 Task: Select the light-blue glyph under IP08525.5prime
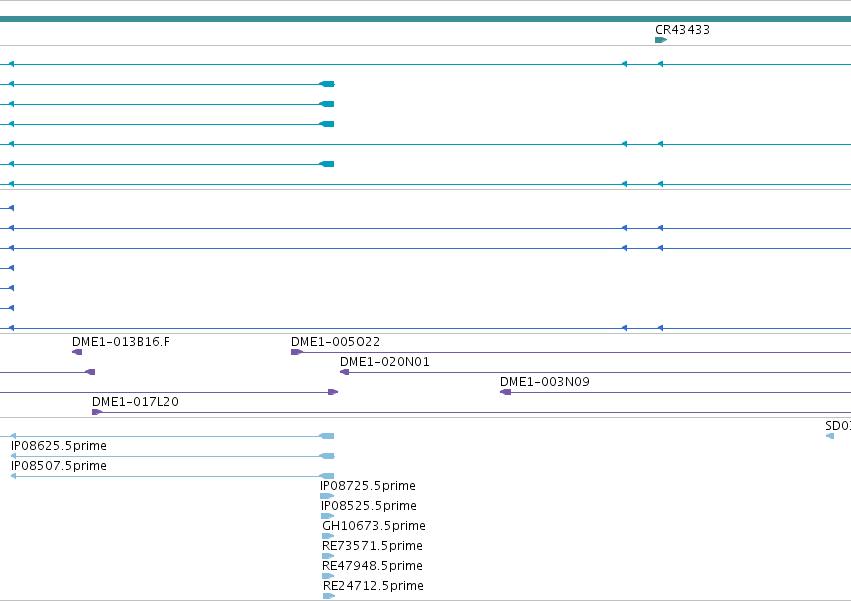[328, 516]
